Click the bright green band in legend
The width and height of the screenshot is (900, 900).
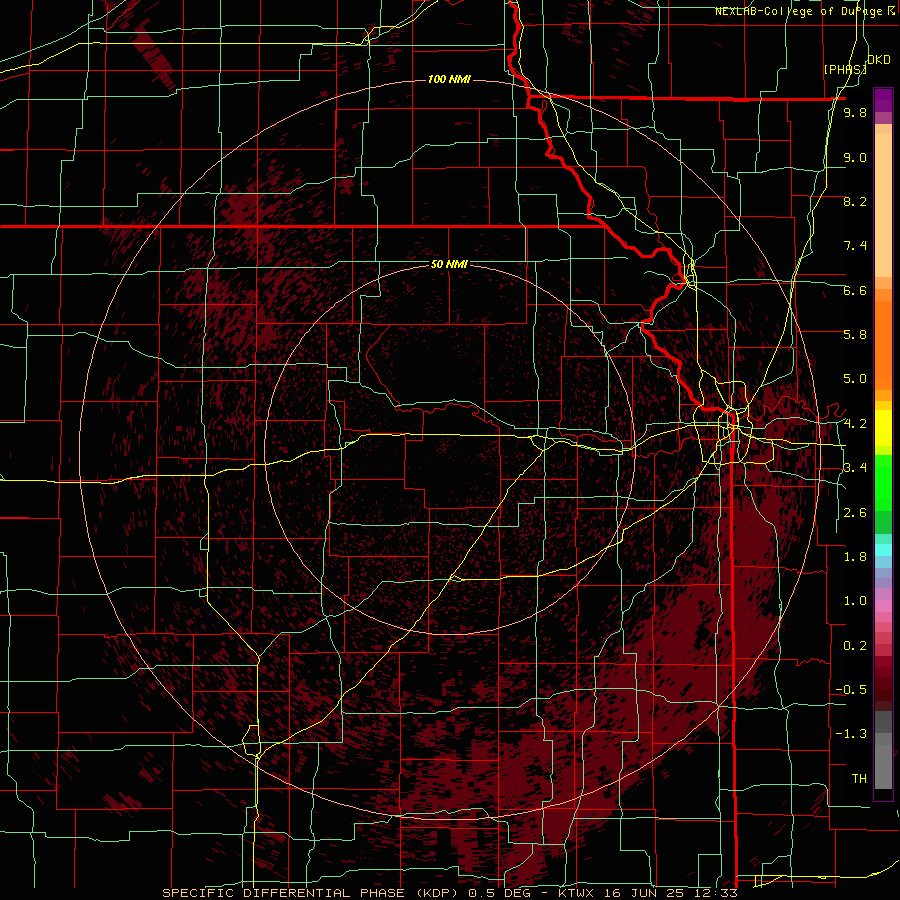tap(883, 483)
